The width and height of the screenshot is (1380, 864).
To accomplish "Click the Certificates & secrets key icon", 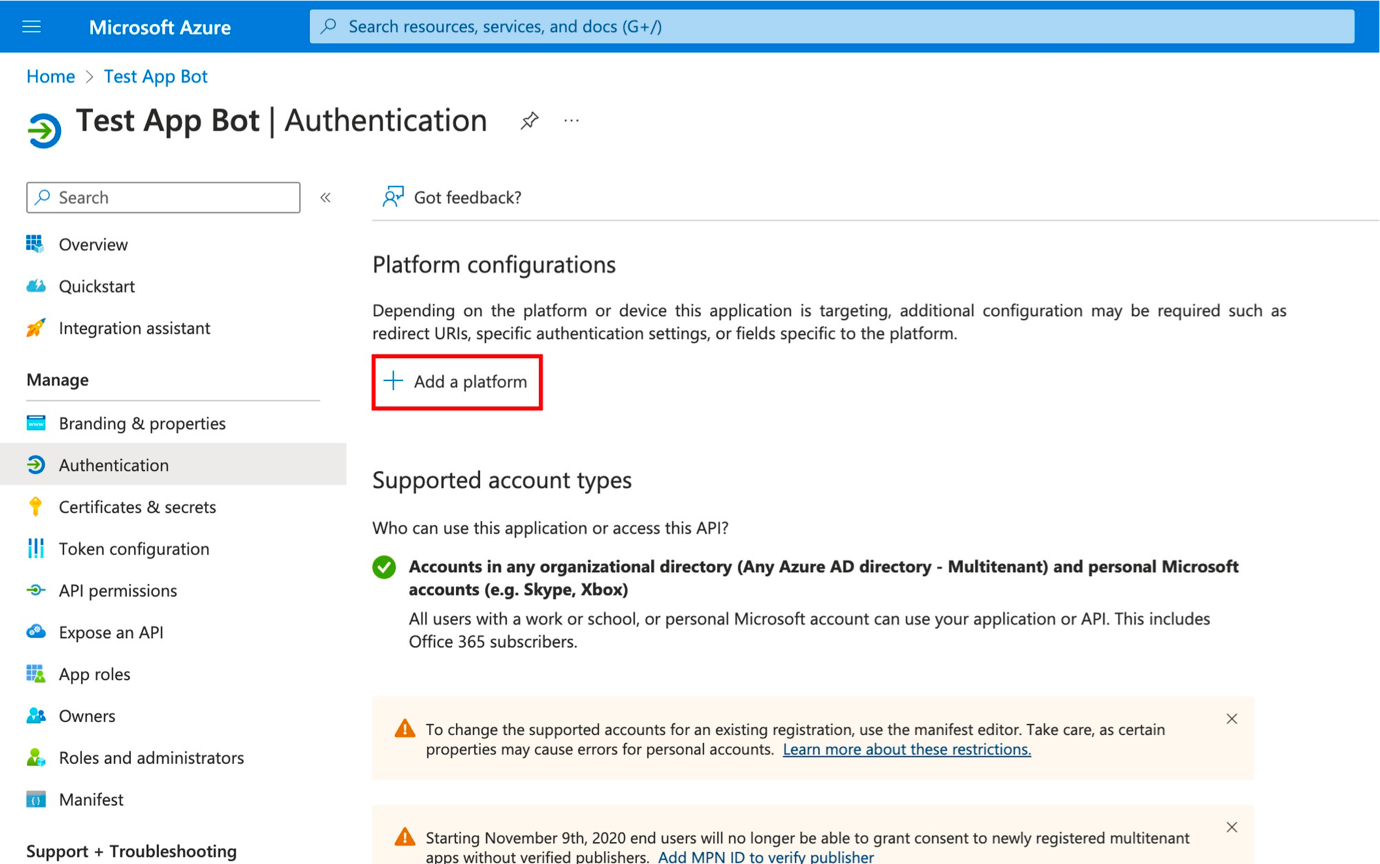I will 36,507.
